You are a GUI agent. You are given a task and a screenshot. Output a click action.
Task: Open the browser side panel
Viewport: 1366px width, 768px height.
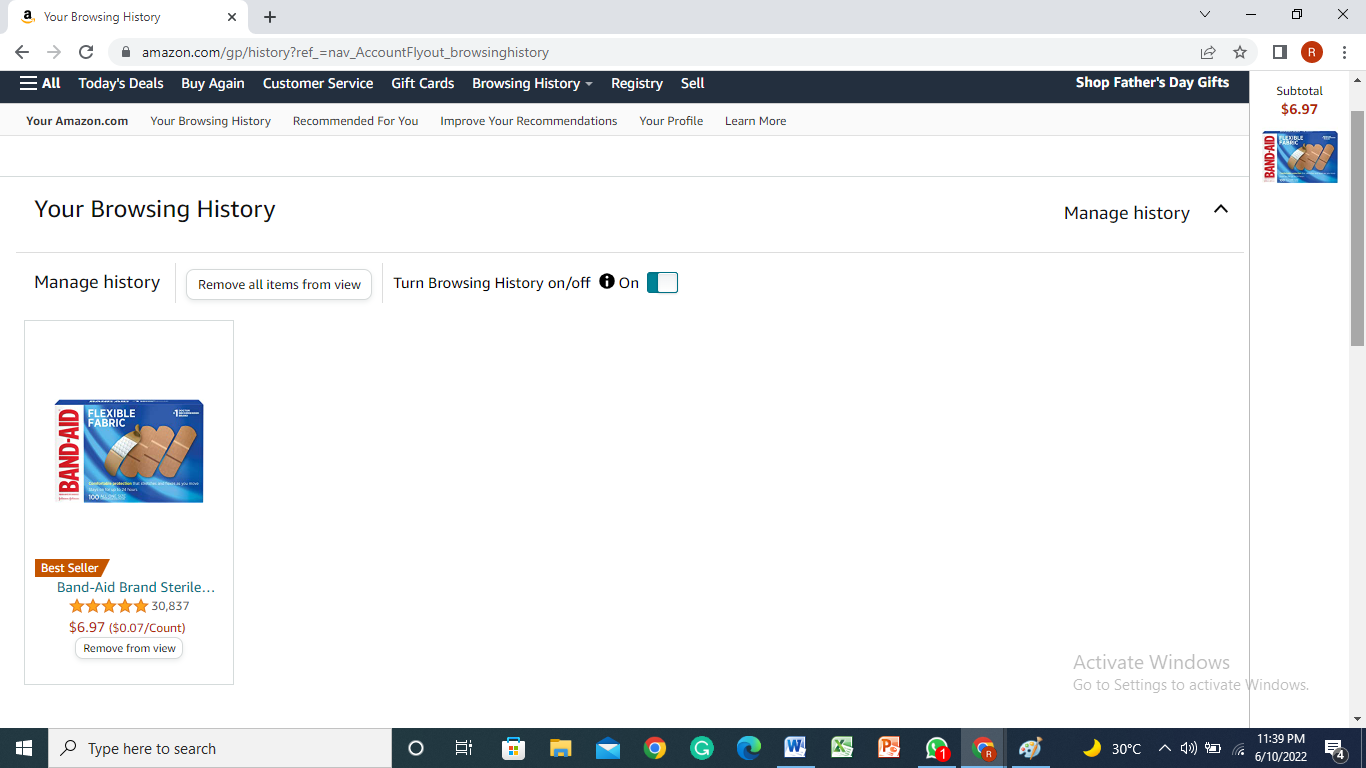(1279, 52)
